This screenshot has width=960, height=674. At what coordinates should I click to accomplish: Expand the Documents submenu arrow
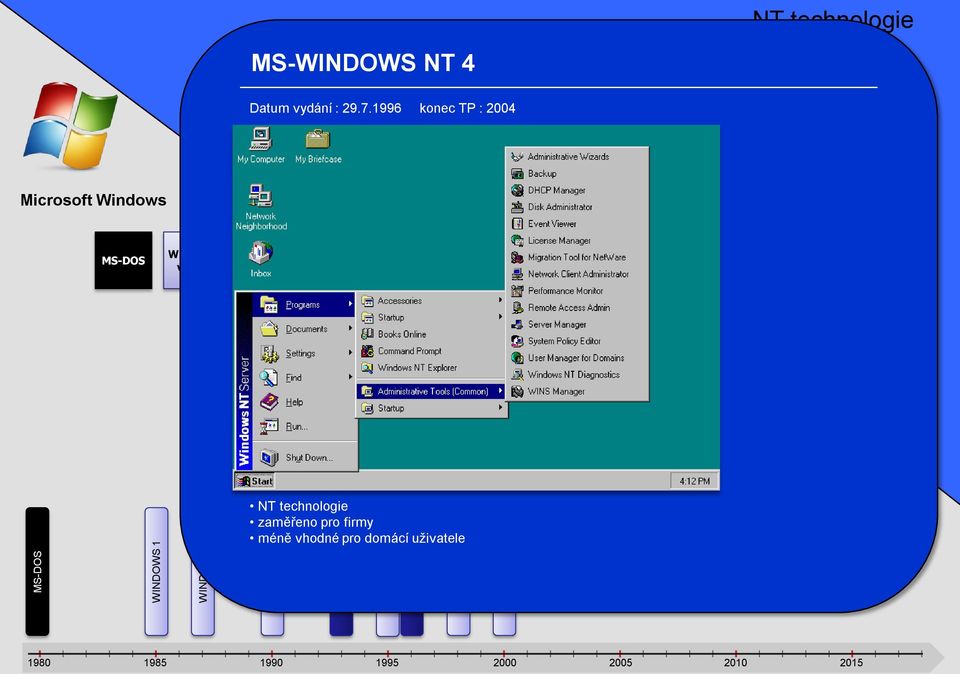point(350,329)
